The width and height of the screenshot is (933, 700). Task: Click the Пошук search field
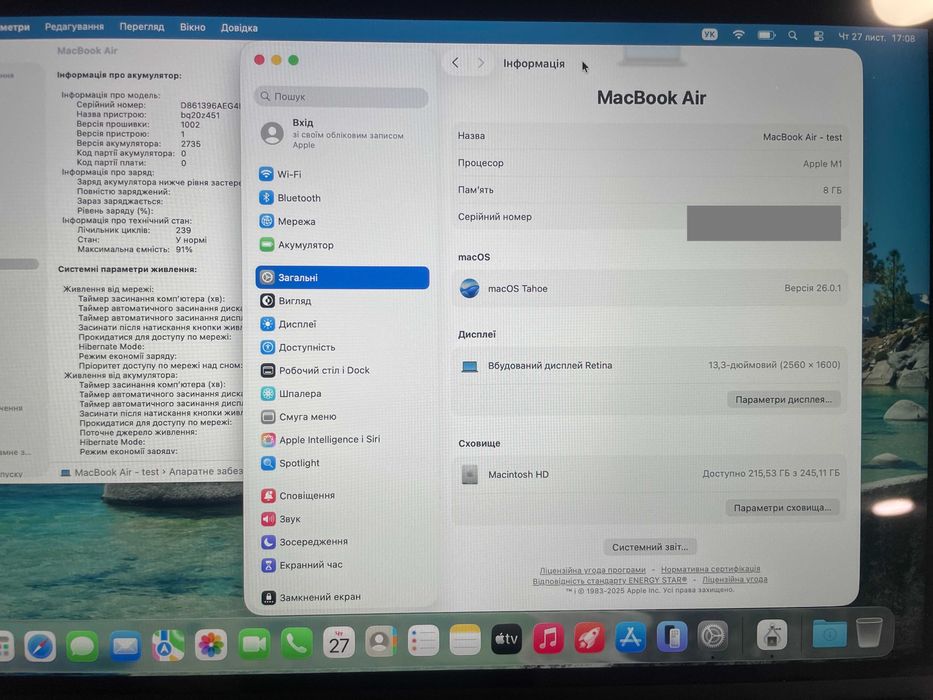(342, 96)
